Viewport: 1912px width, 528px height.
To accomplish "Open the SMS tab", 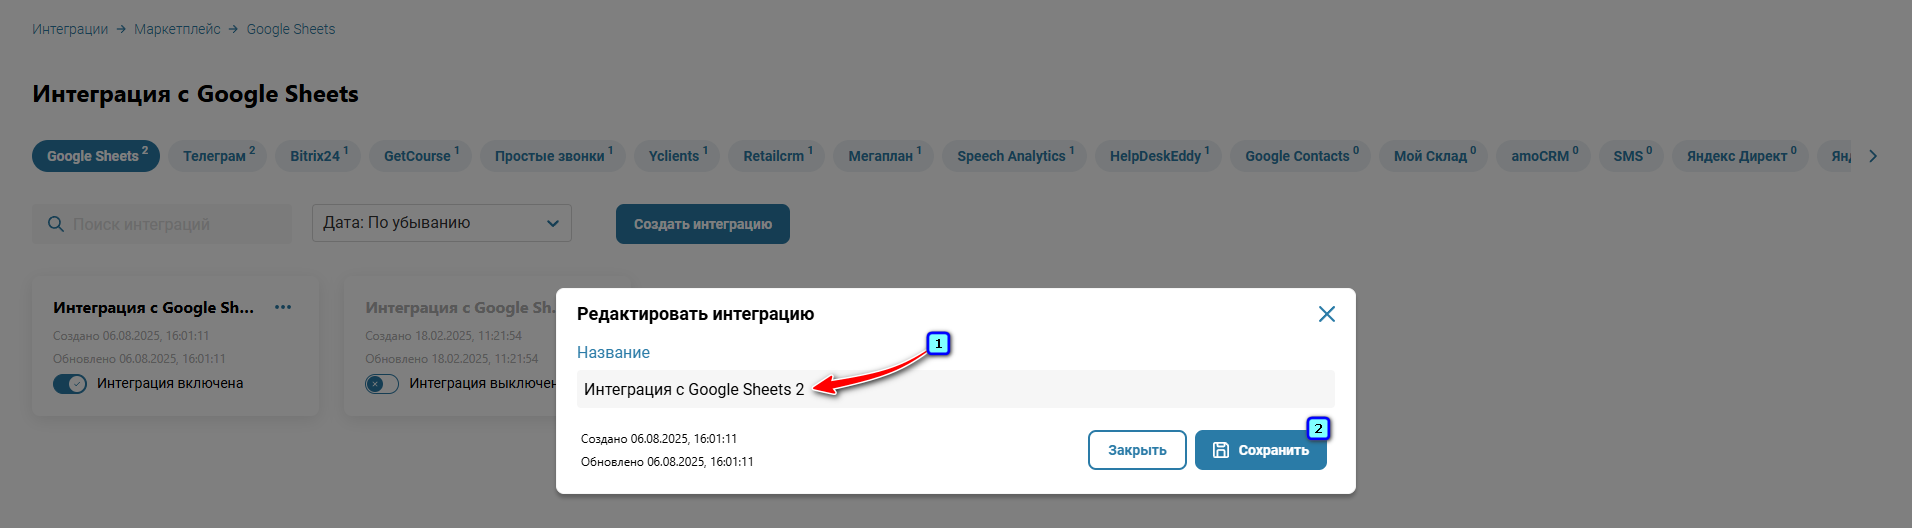I will tap(1632, 156).
